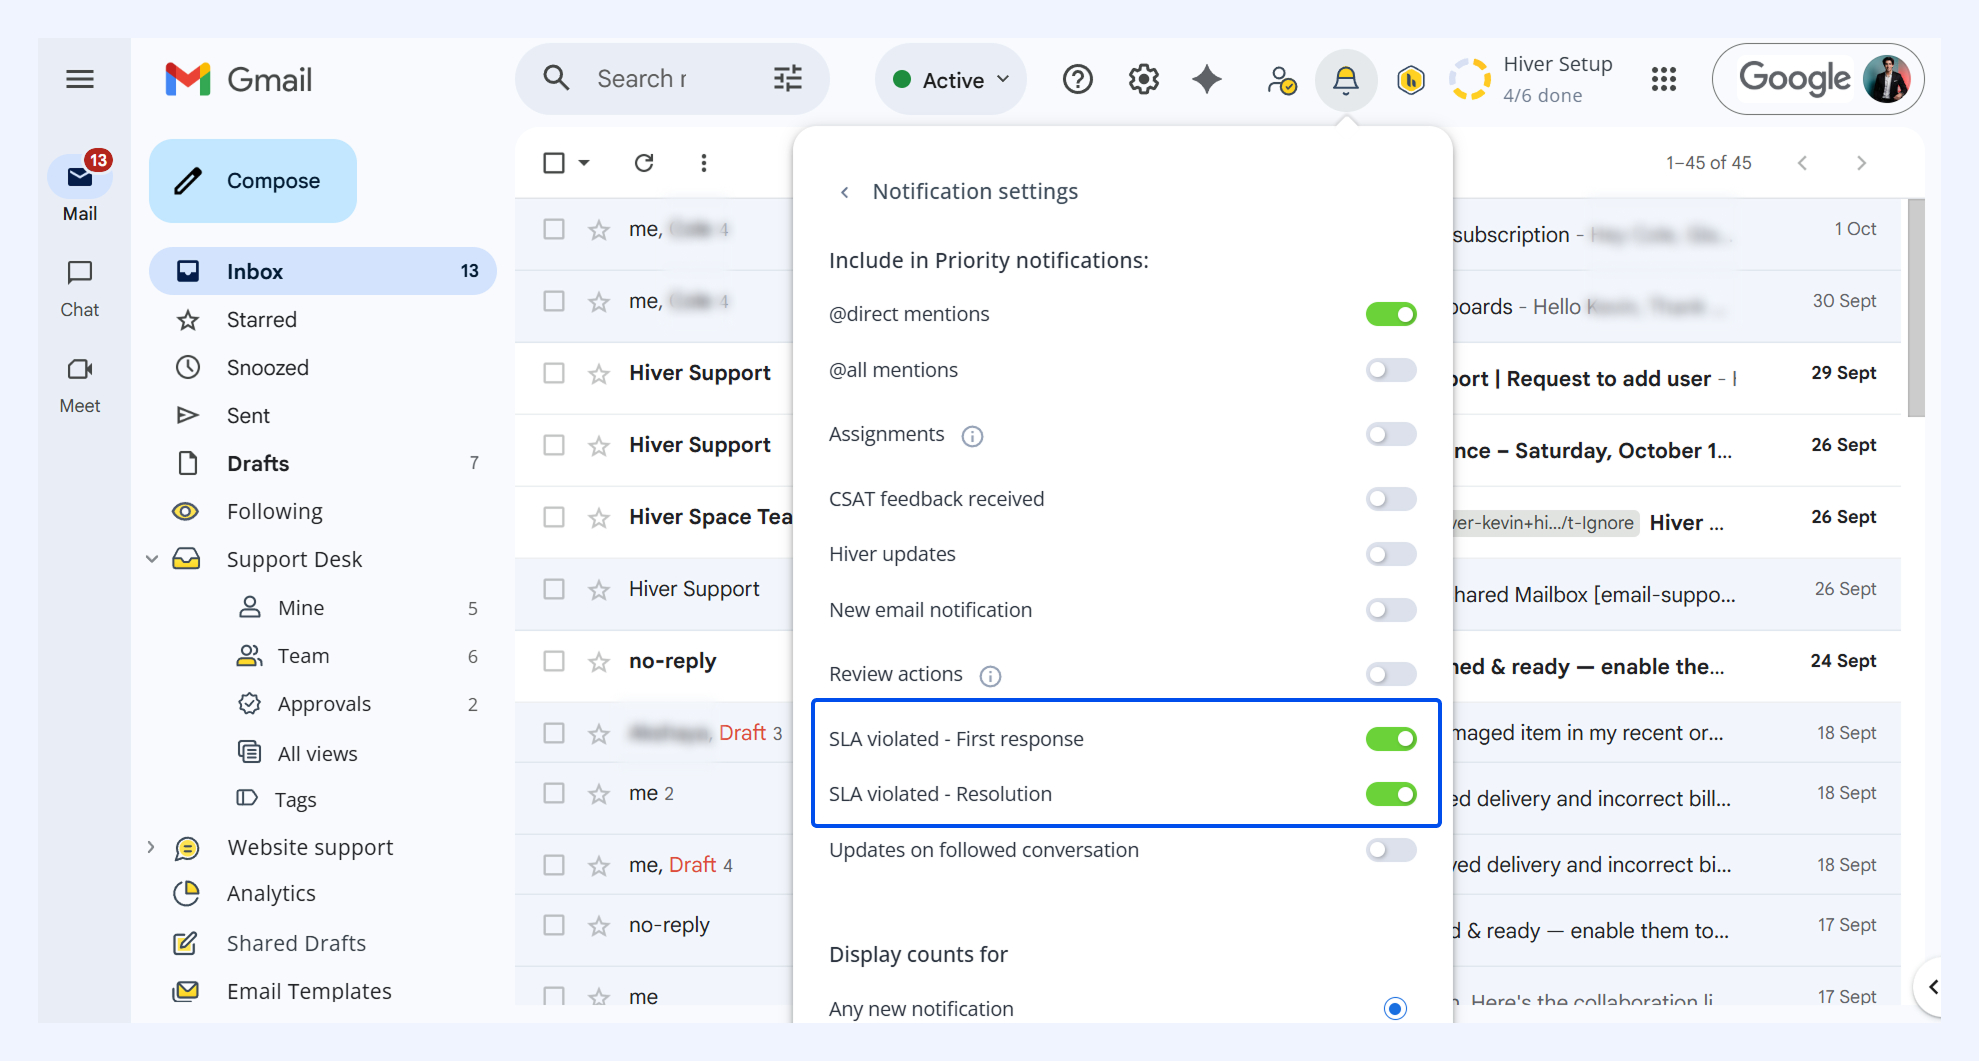Viewport: 1979px width, 1061px height.
Task: Disable SLA violated - First response toggle
Action: coord(1391,739)
